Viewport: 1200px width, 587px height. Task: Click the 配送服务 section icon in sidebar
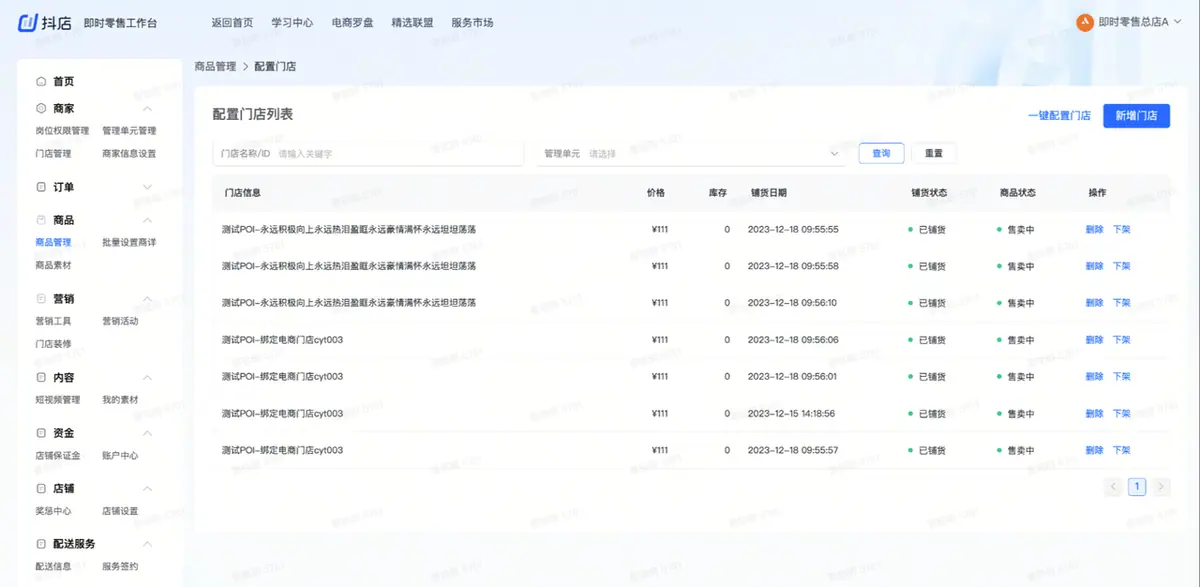tap(41, 544)
